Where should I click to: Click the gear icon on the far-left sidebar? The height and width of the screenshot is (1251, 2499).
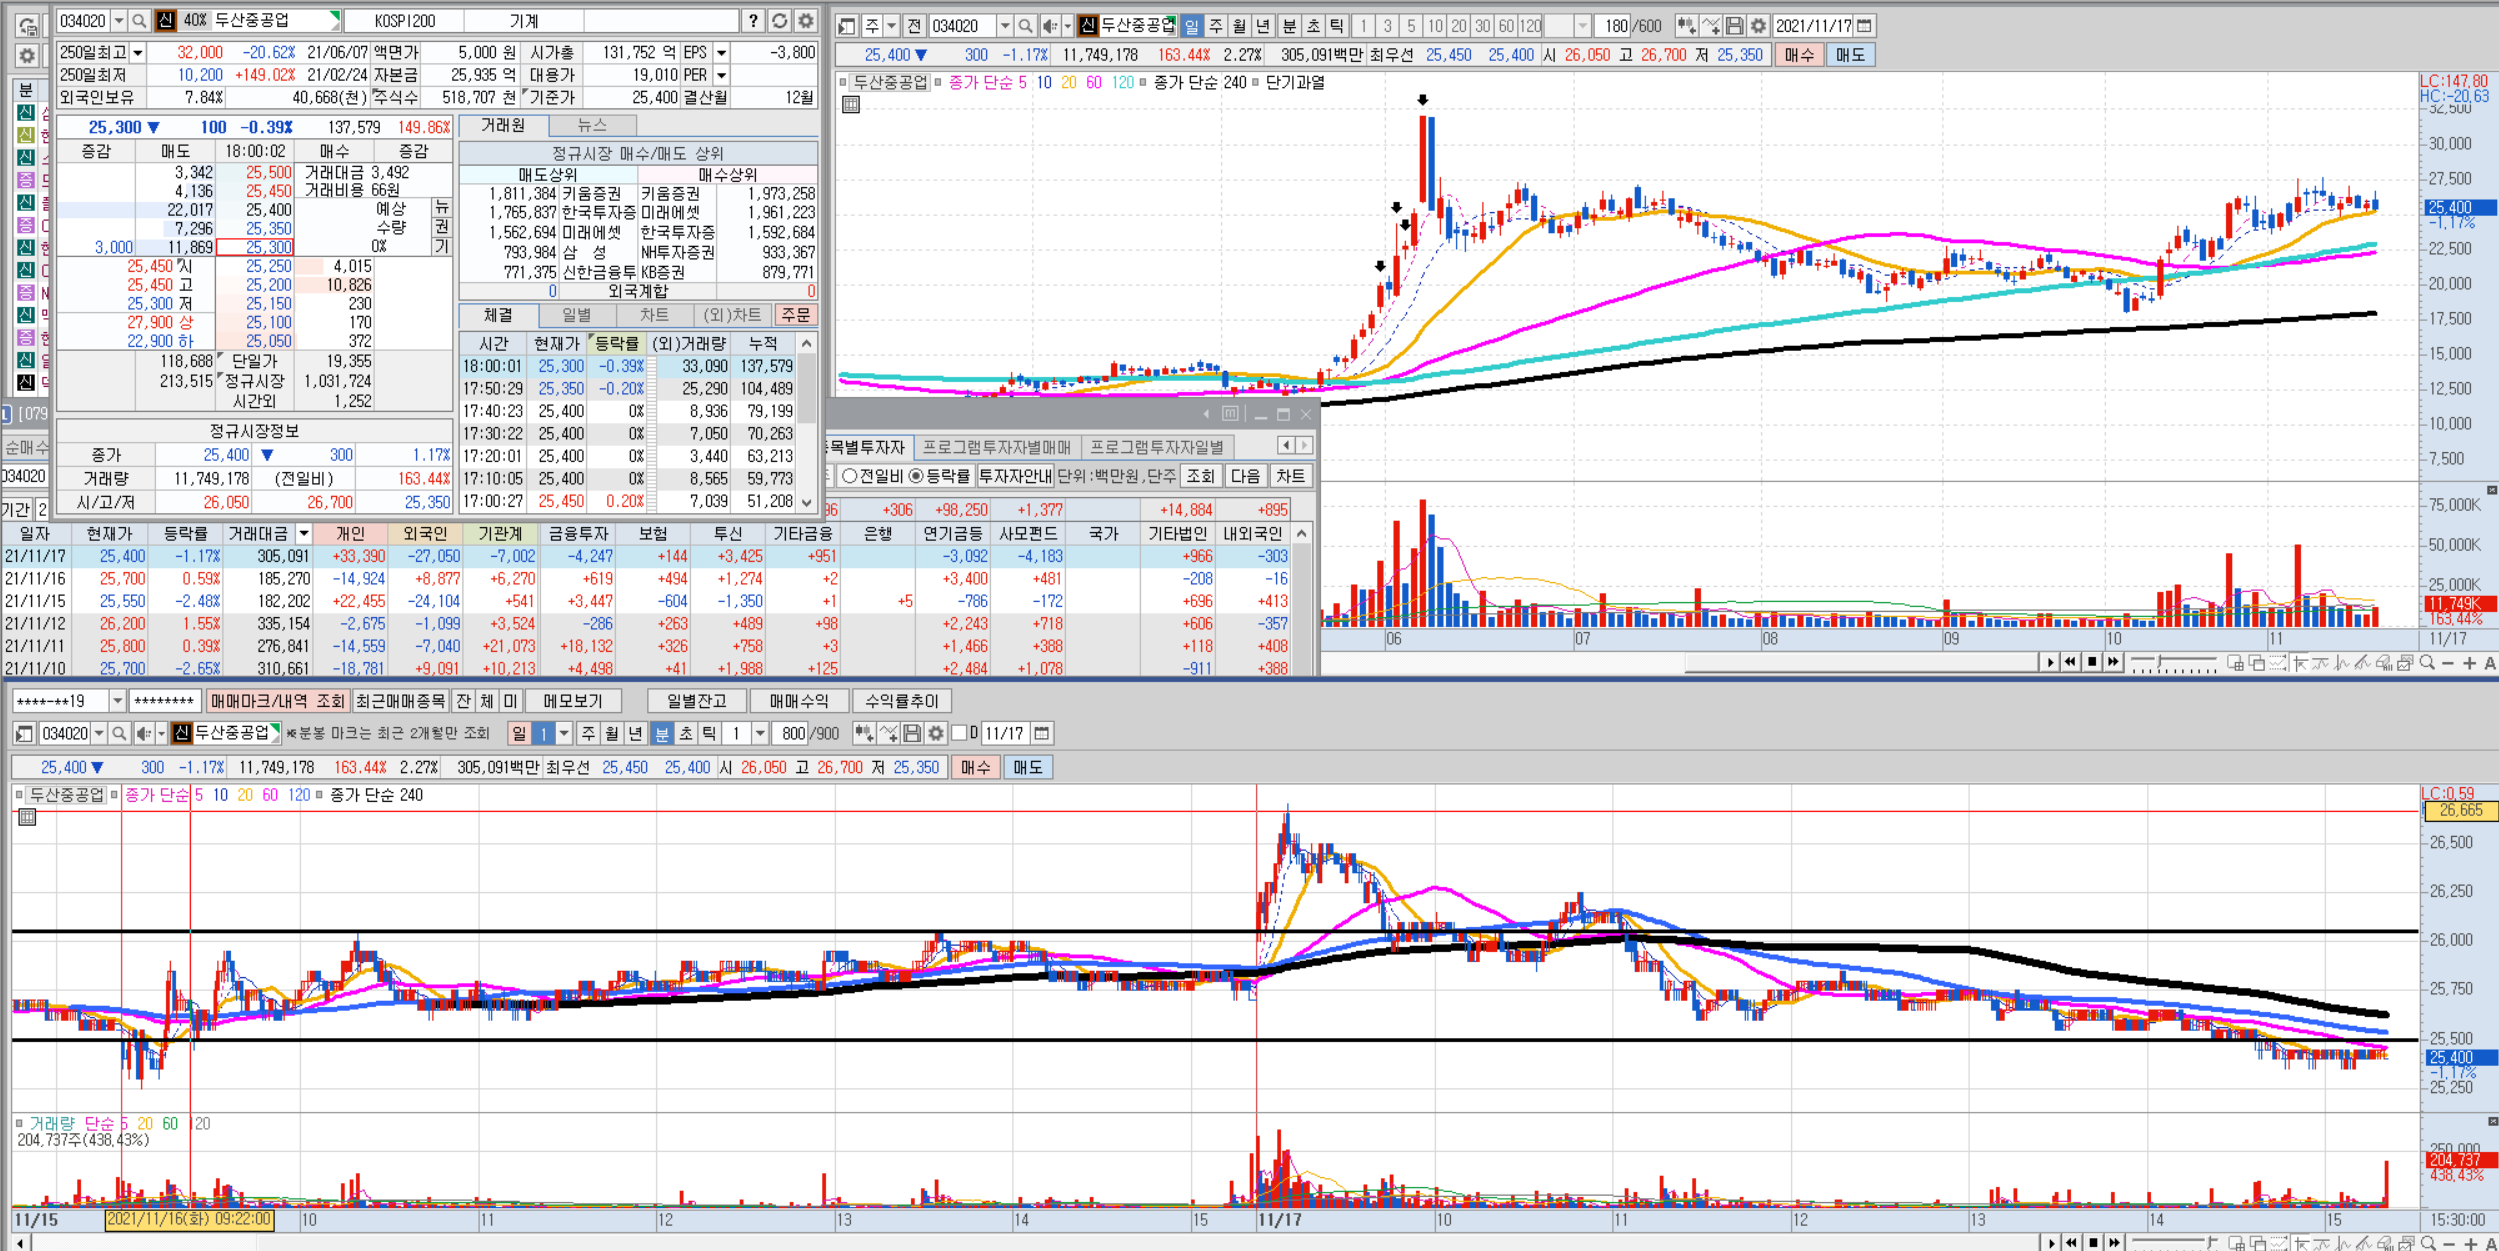pos(28,56)
